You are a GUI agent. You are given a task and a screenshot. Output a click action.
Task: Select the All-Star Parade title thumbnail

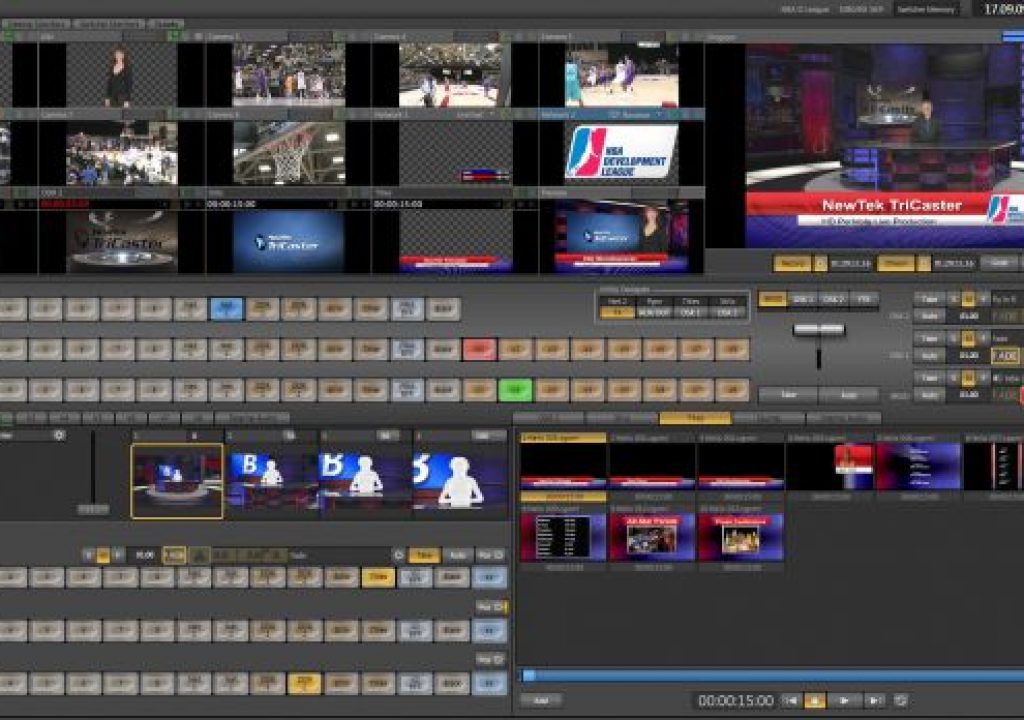651,537
